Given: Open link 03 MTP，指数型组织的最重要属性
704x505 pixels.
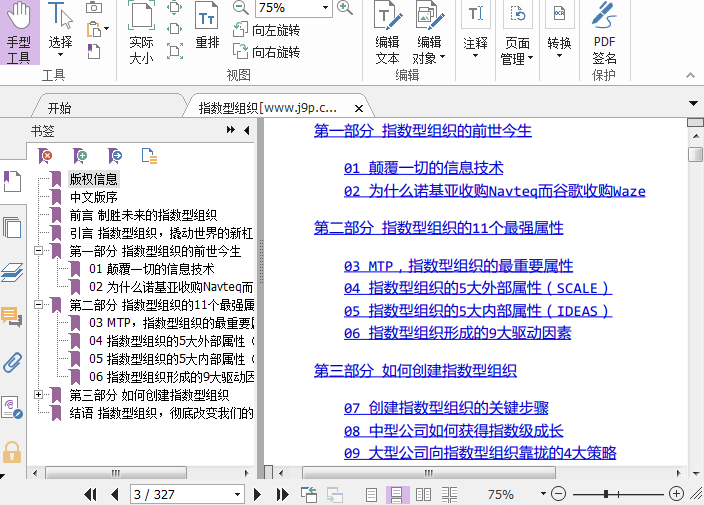Looking at the screenshot, I should [x=458, y=266].
